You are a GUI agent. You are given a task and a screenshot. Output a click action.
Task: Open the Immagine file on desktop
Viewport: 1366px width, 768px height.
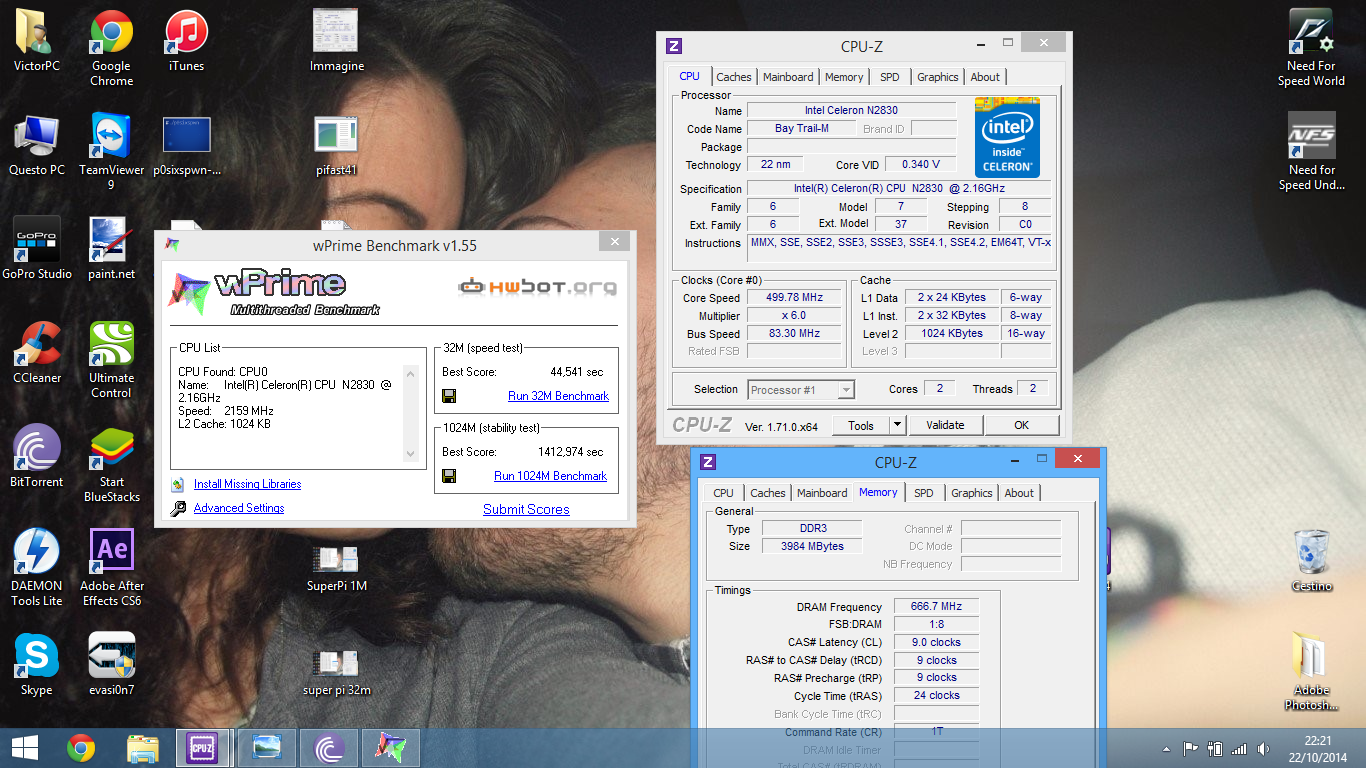click(336, 40)
